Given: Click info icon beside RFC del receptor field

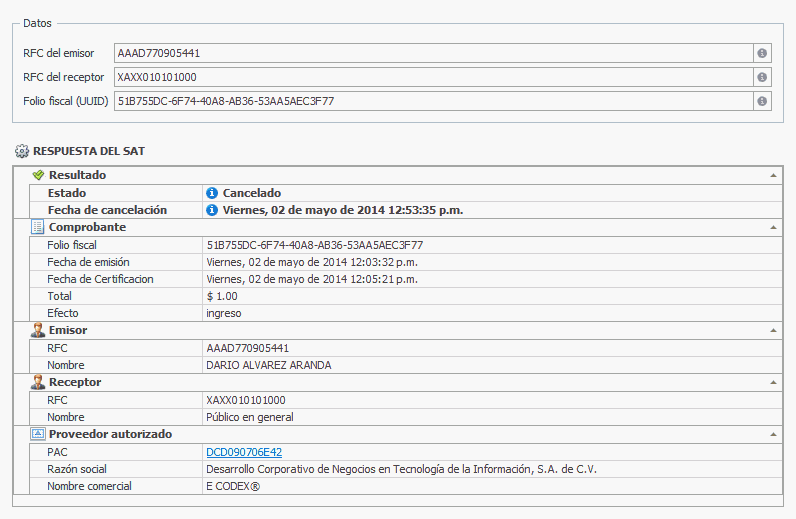Looking at the screenshot, I should coord(762,78).
